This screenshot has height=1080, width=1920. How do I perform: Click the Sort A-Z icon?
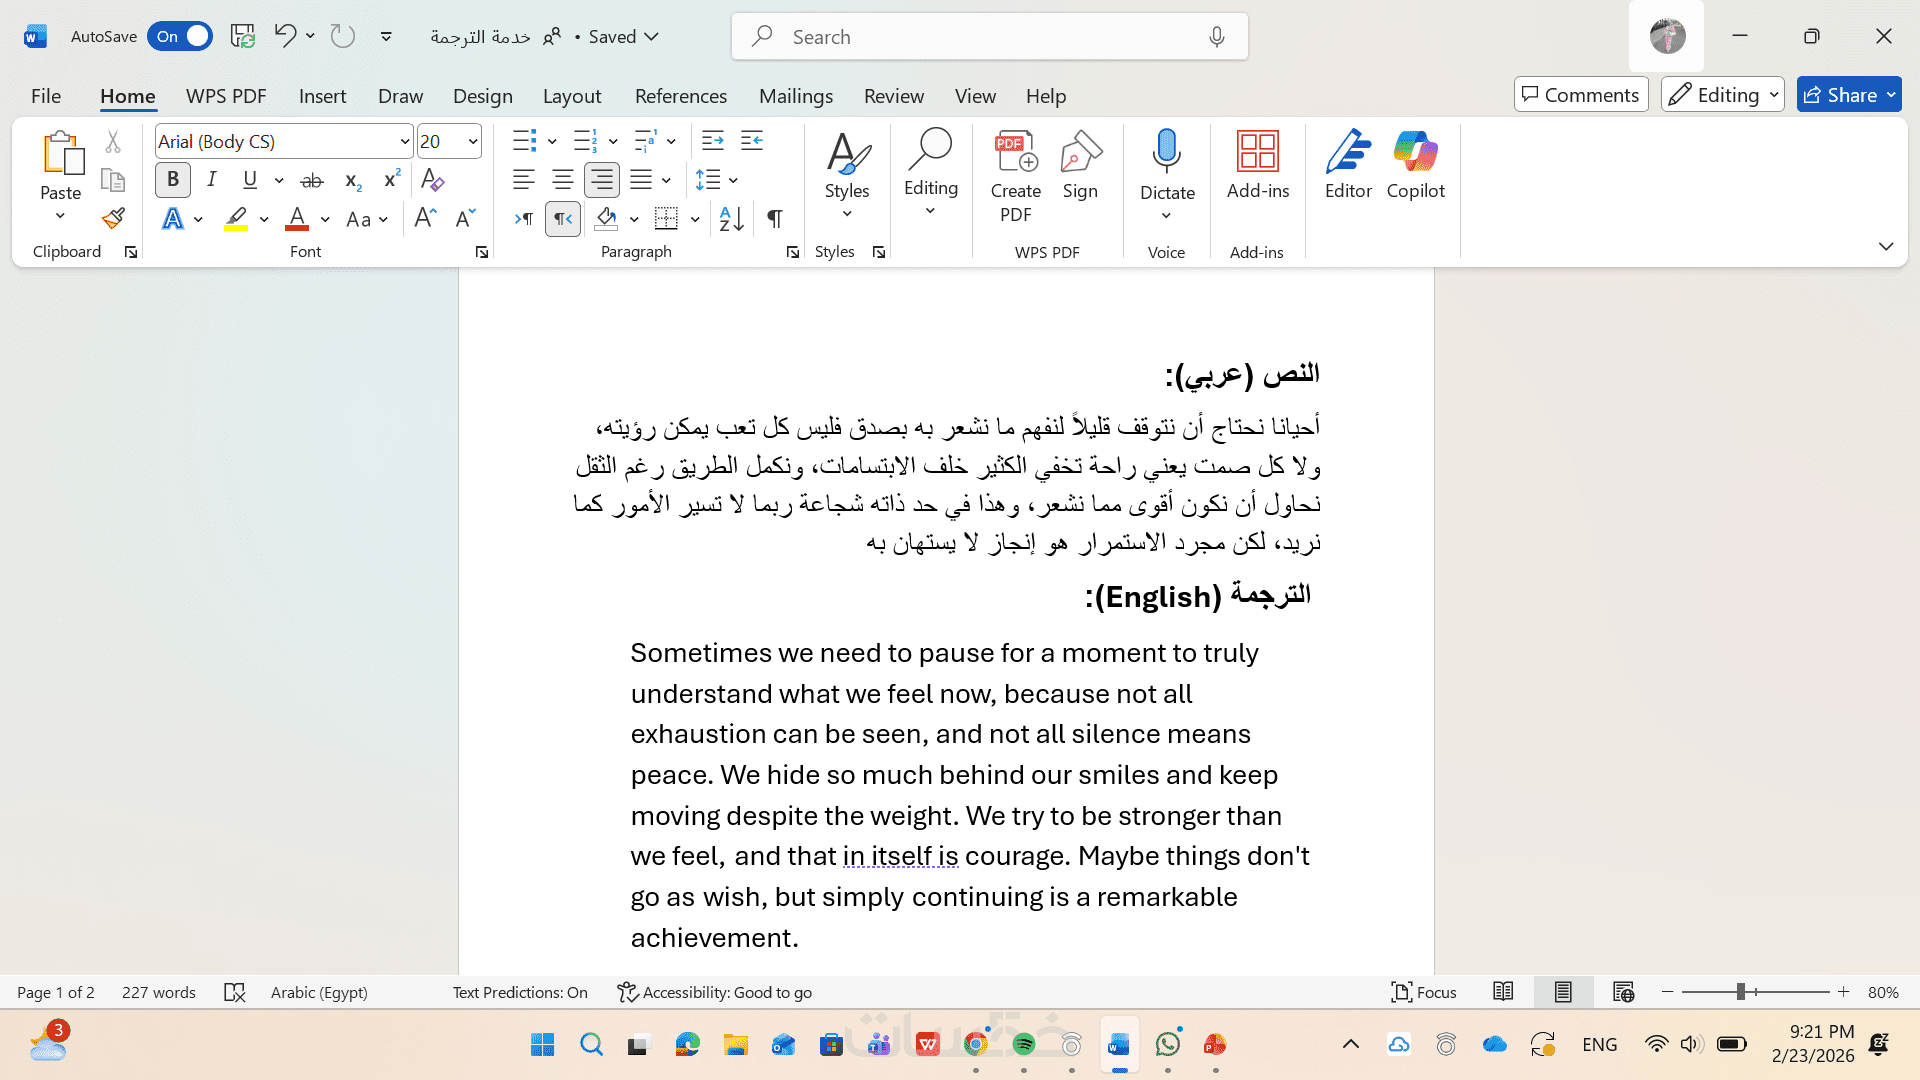coord(731,218)
